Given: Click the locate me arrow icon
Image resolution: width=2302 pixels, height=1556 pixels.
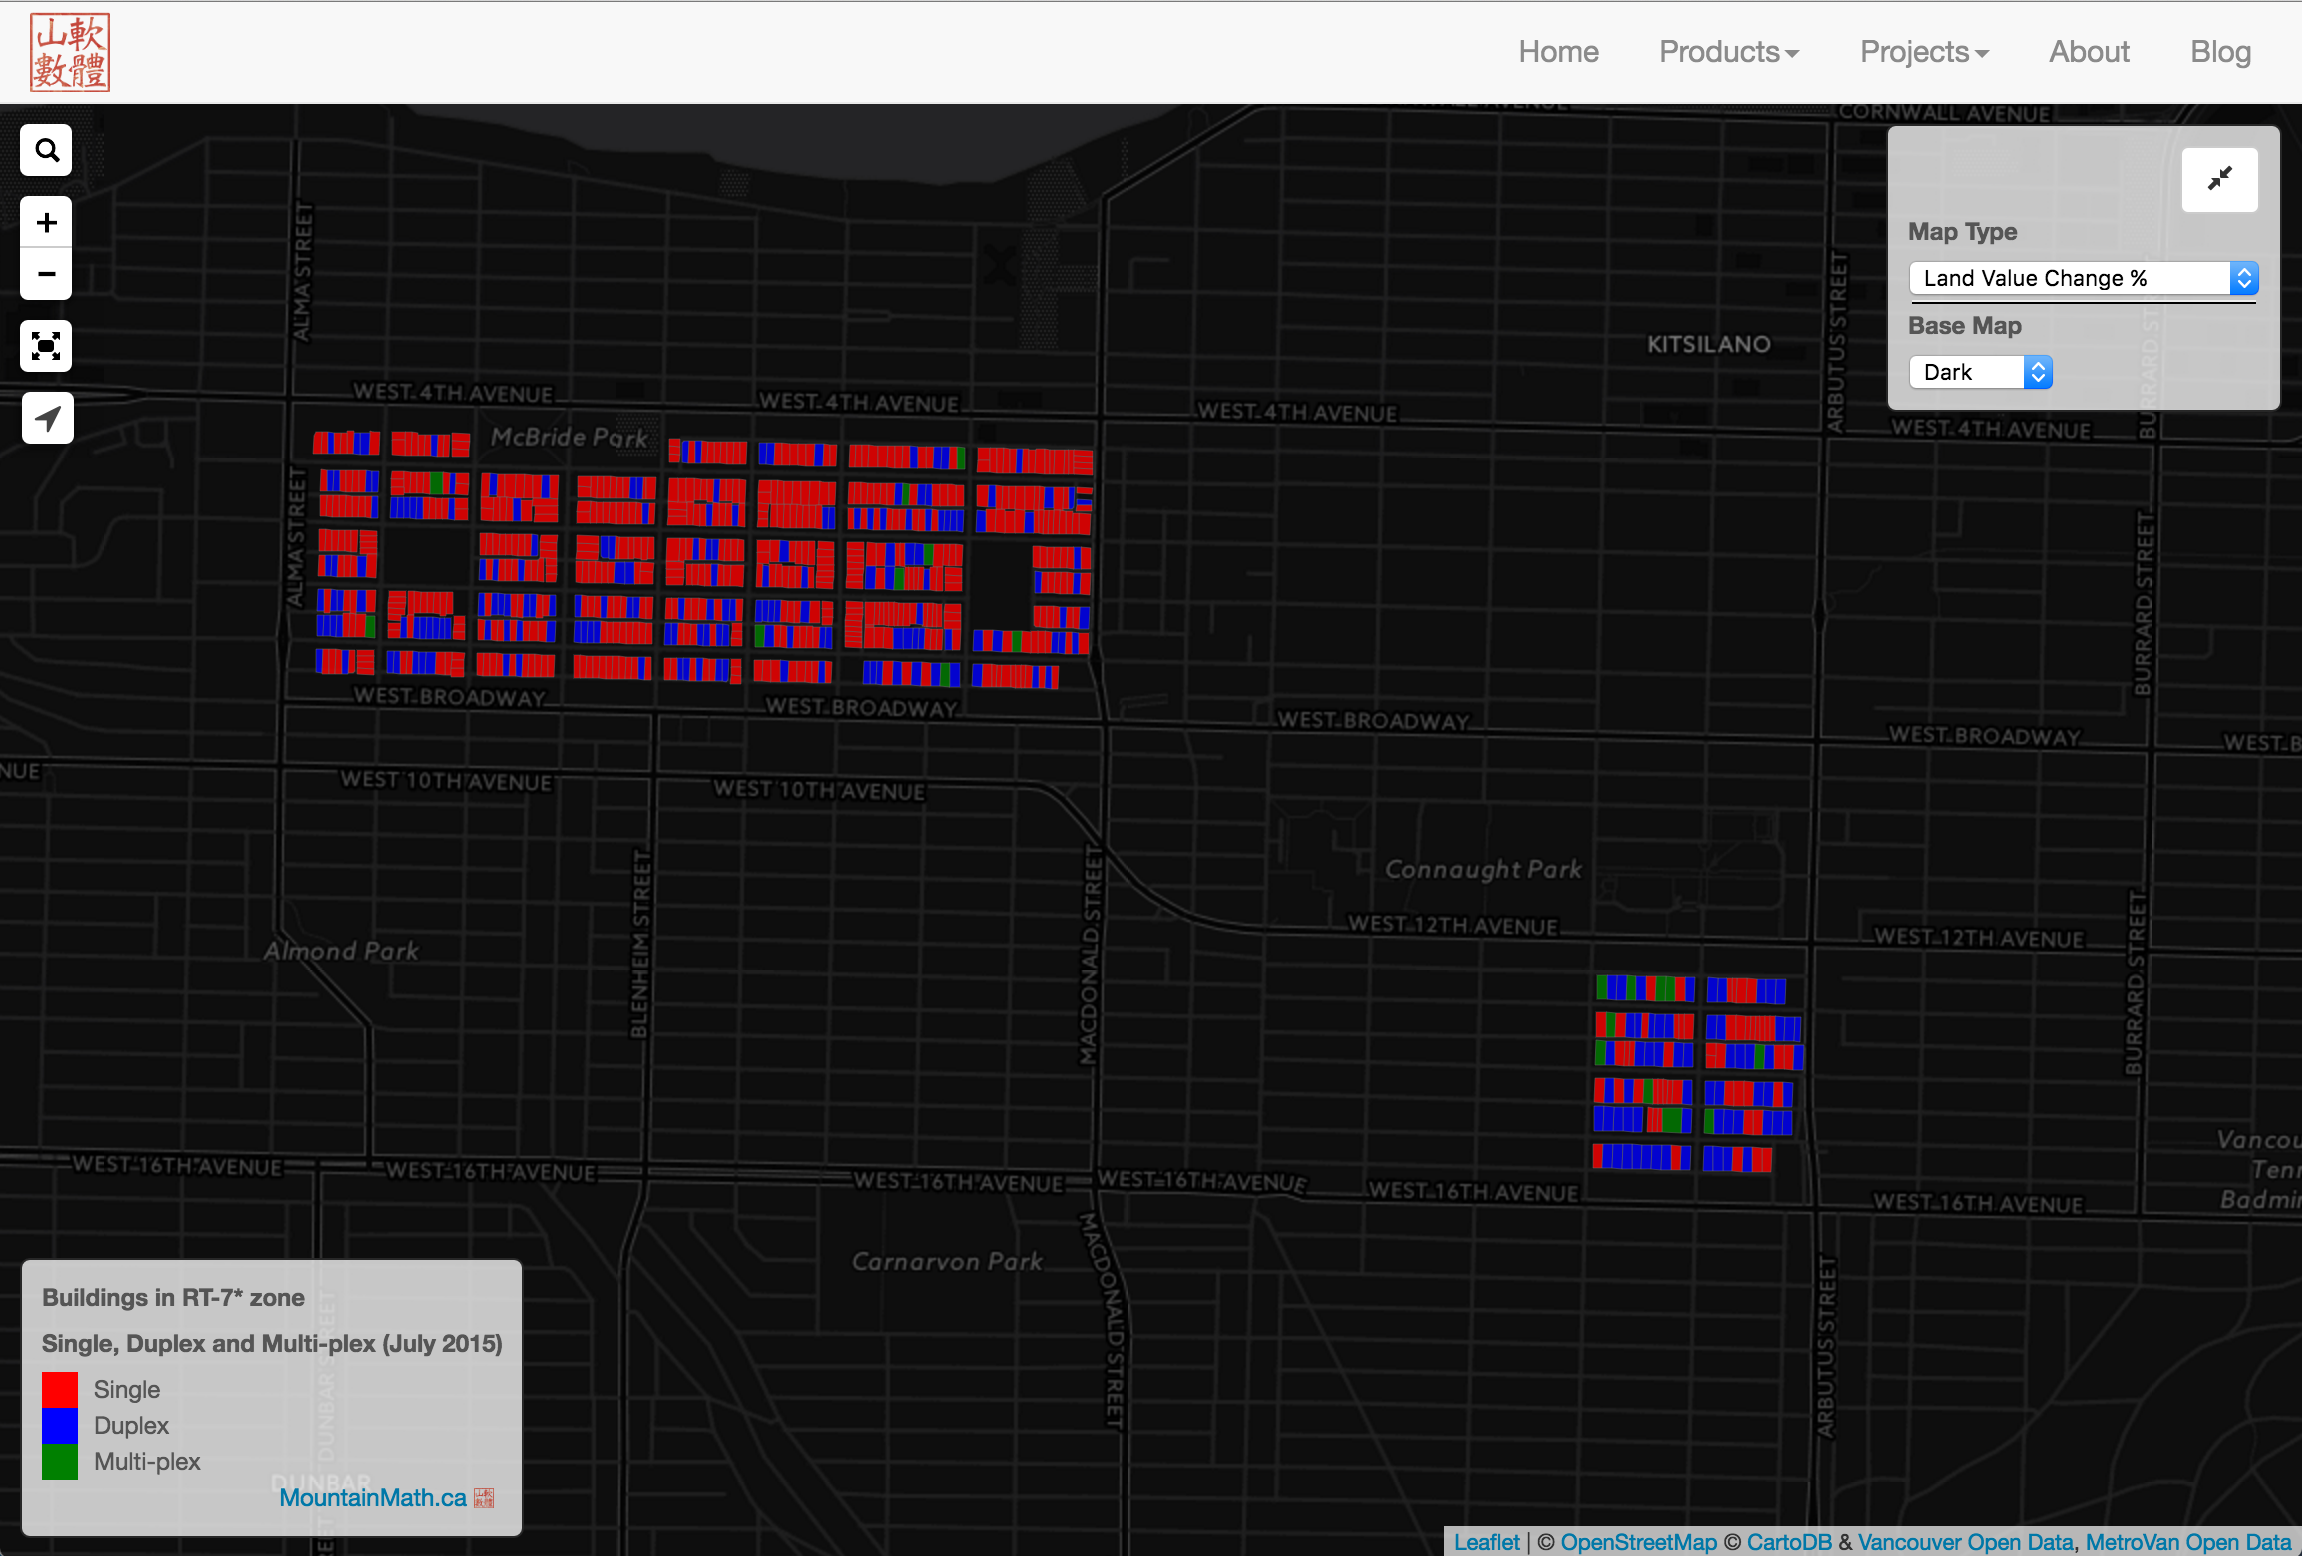Looking at the screenshot, I should pyautogui.click(x=47, y=418).
